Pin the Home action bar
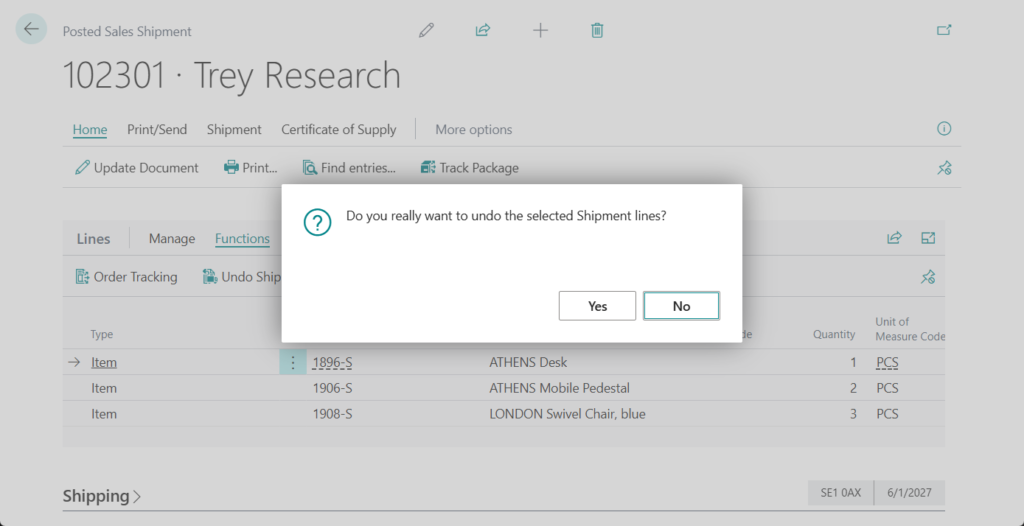Viewport: 1024px width, 526px height. (943, 168)
